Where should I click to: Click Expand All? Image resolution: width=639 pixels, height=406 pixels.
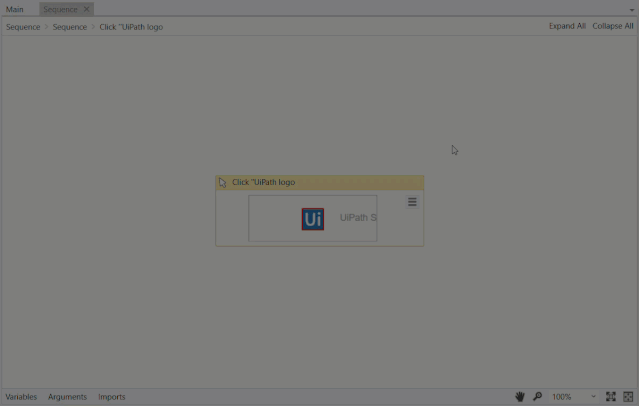[x=567, y=26]
